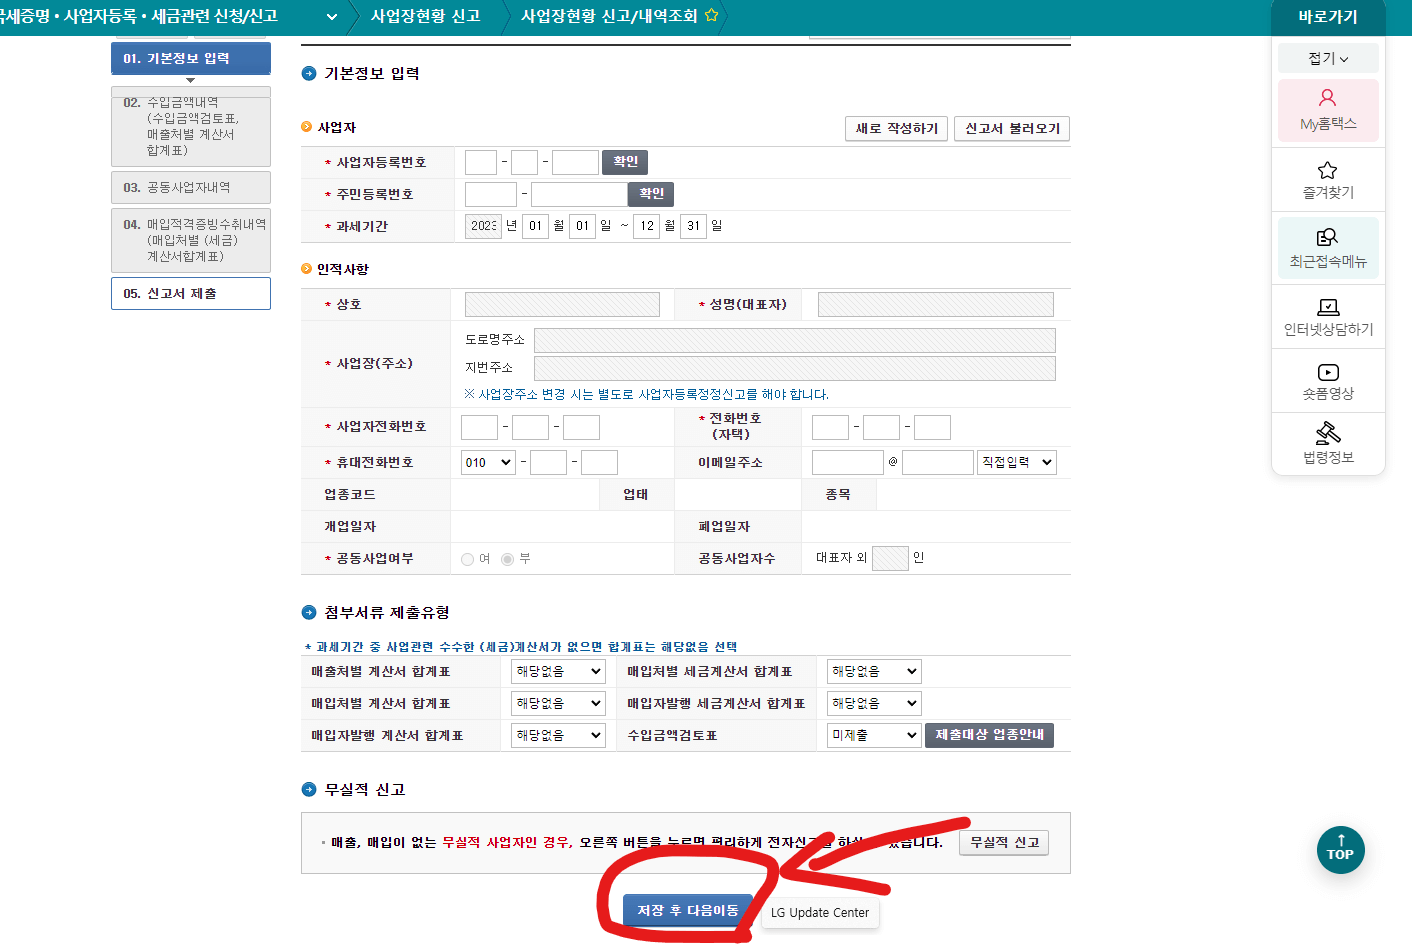View 법령정보 legal information
This screenshot has height=945, width=1412.
point(1328,443)
